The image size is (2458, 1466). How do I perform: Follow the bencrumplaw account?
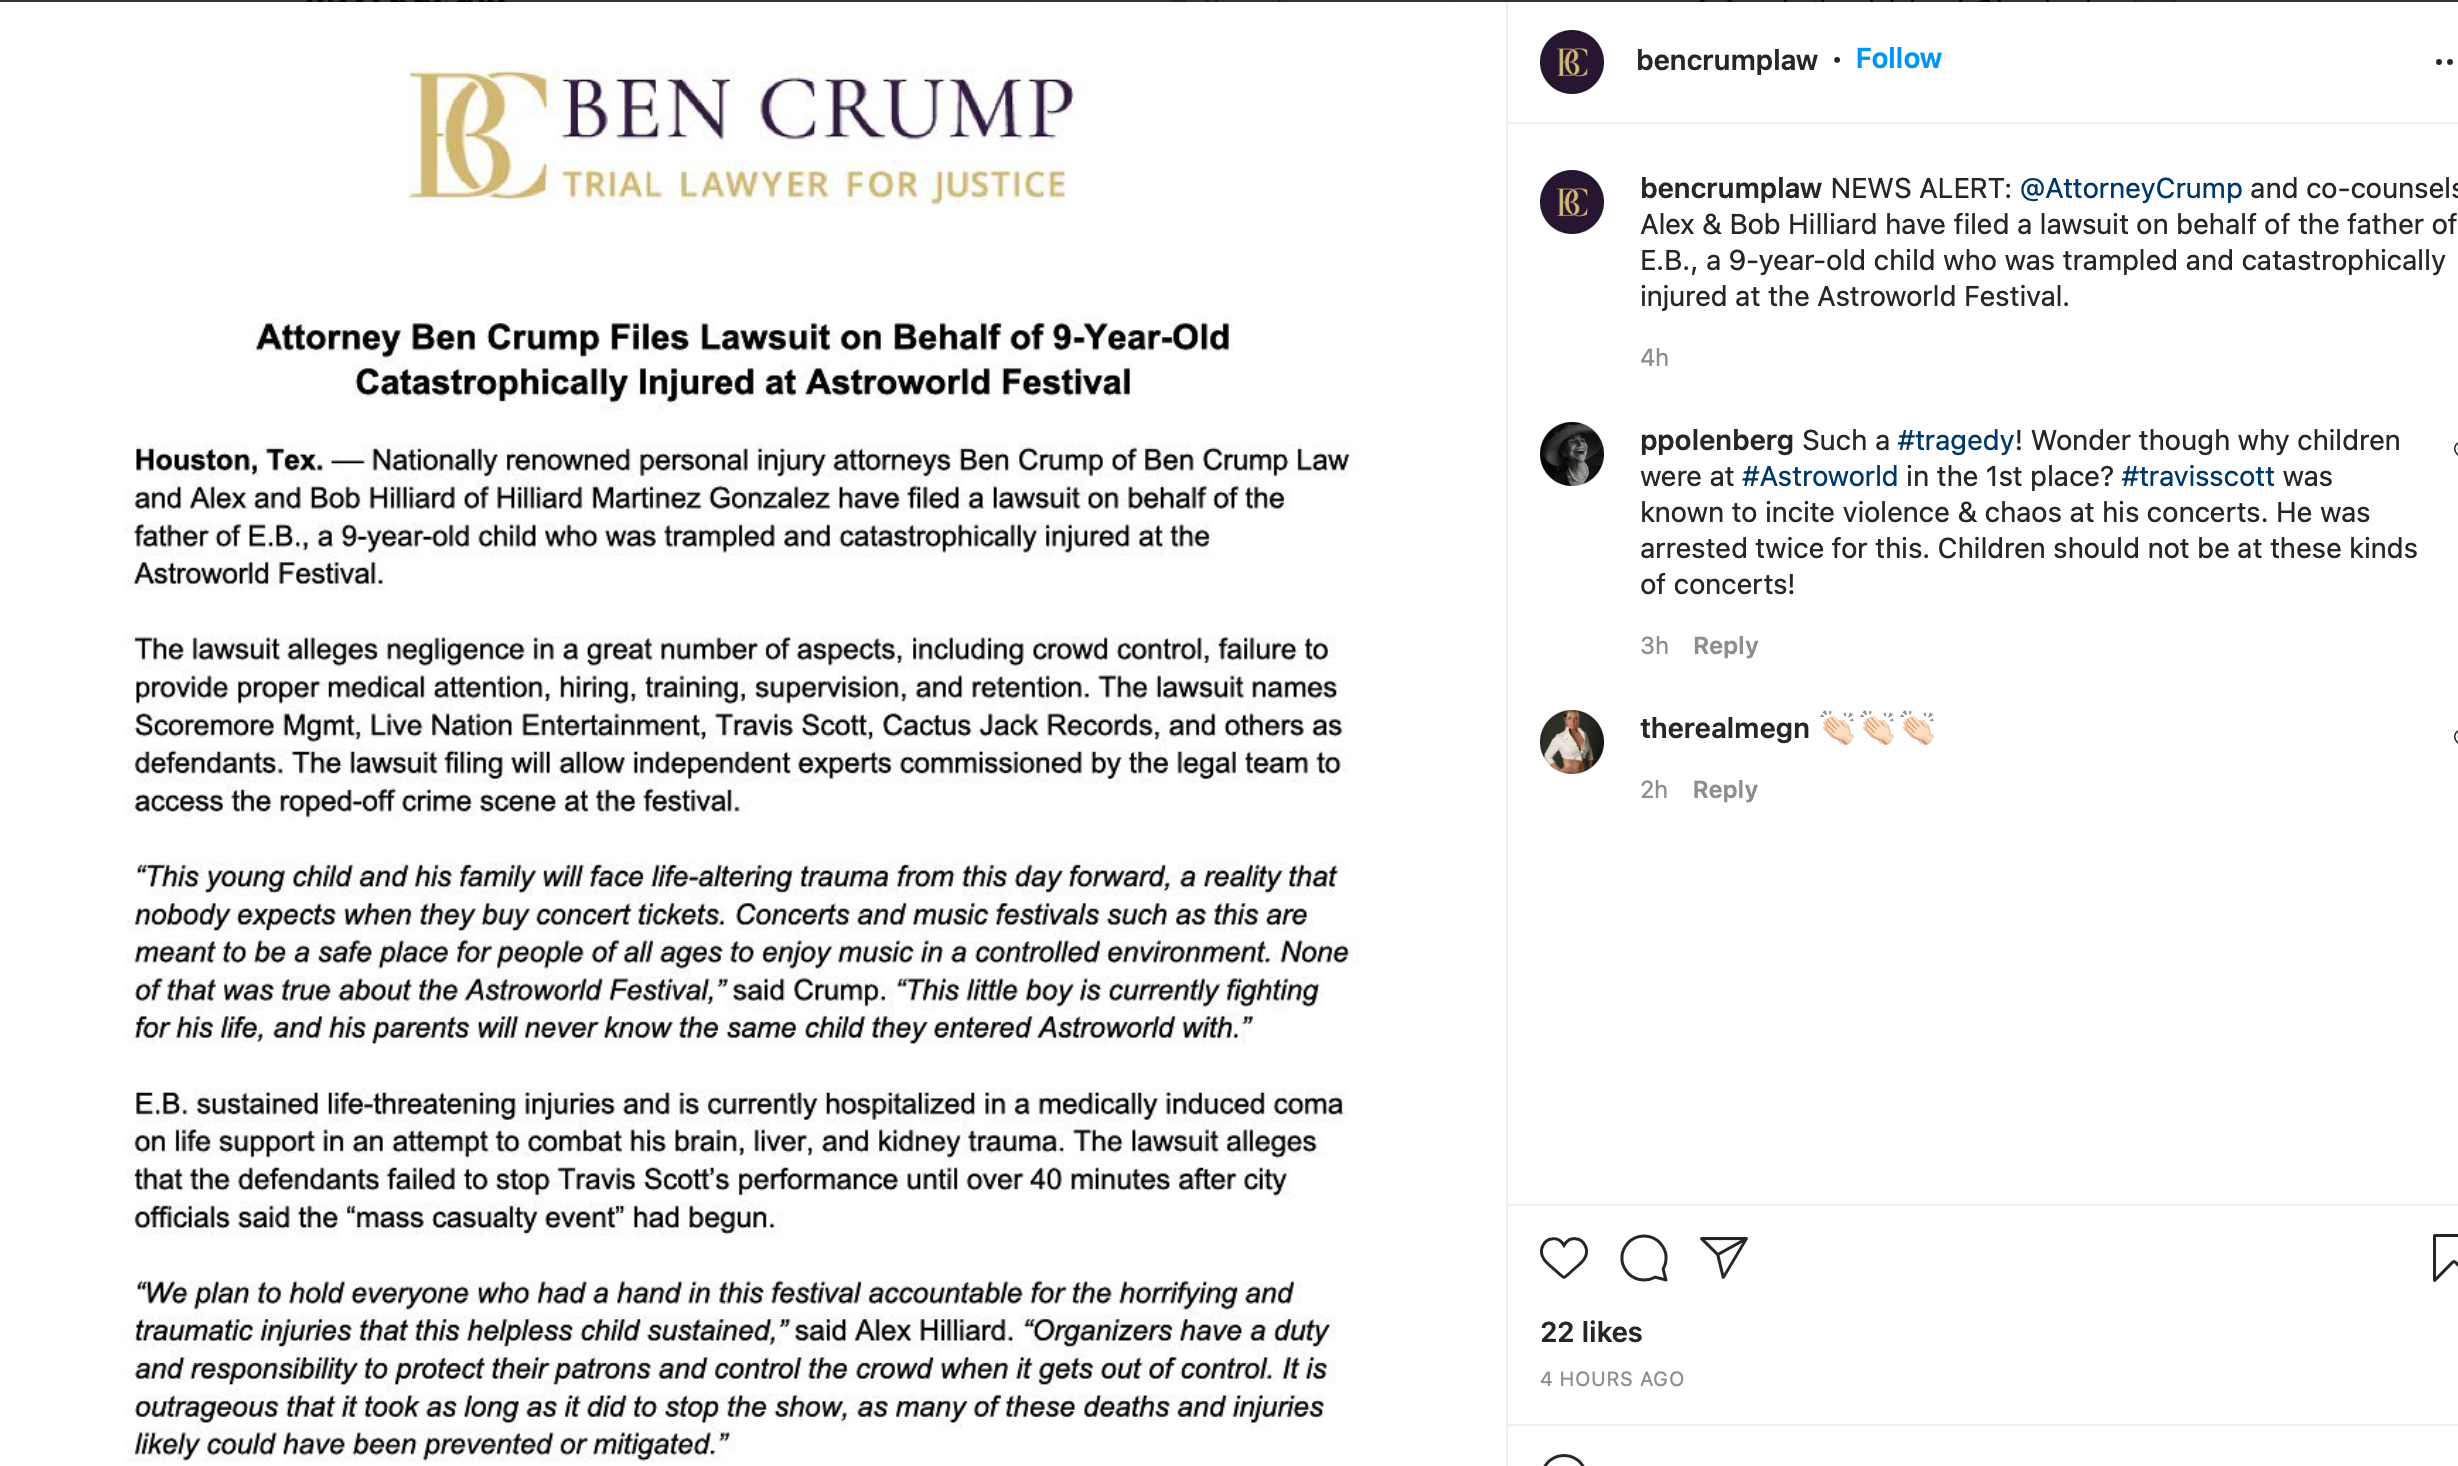click(x=1898, y=59)
